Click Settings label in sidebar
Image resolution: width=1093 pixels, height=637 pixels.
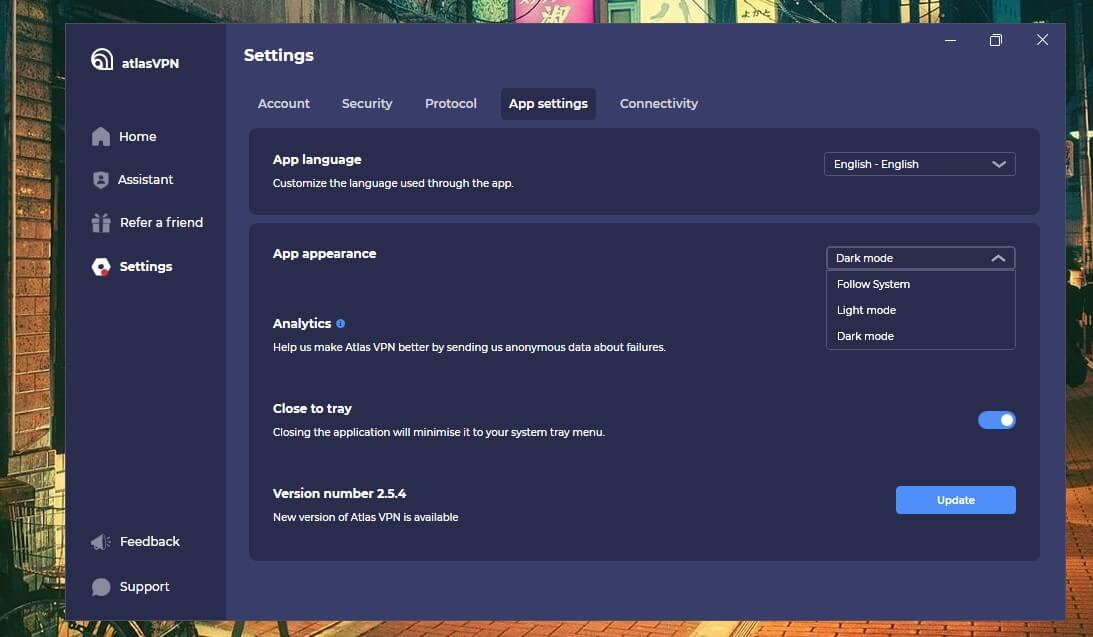pyautogui.click(x=146, y=267)
